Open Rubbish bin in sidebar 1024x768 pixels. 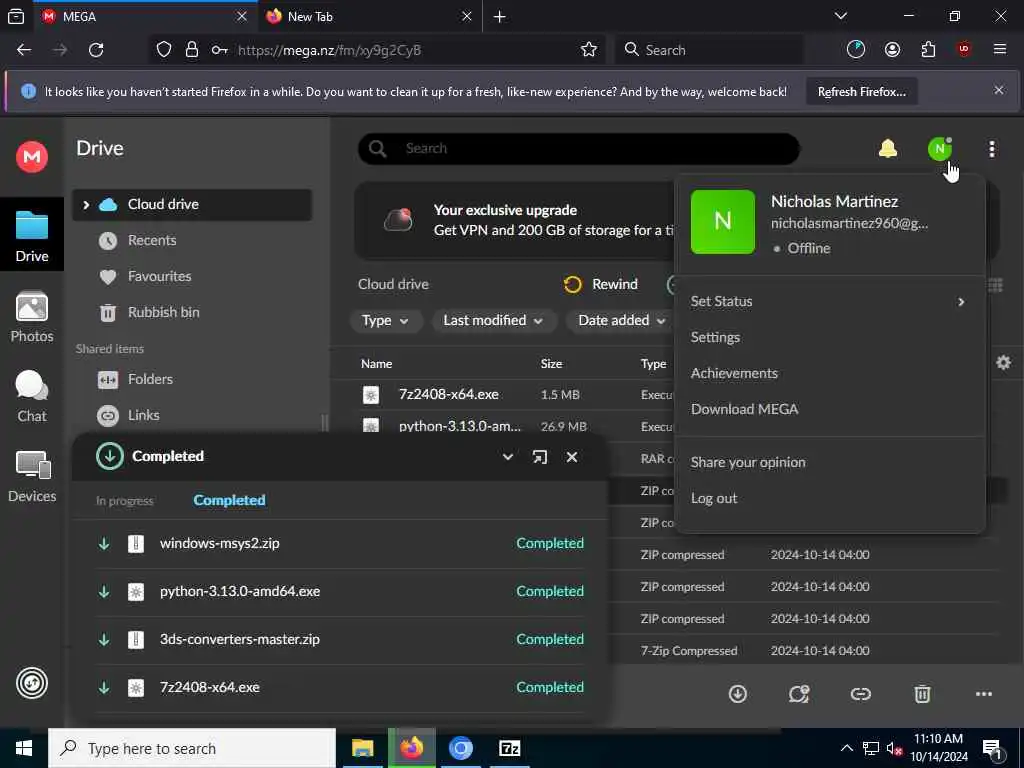[192, 313]
